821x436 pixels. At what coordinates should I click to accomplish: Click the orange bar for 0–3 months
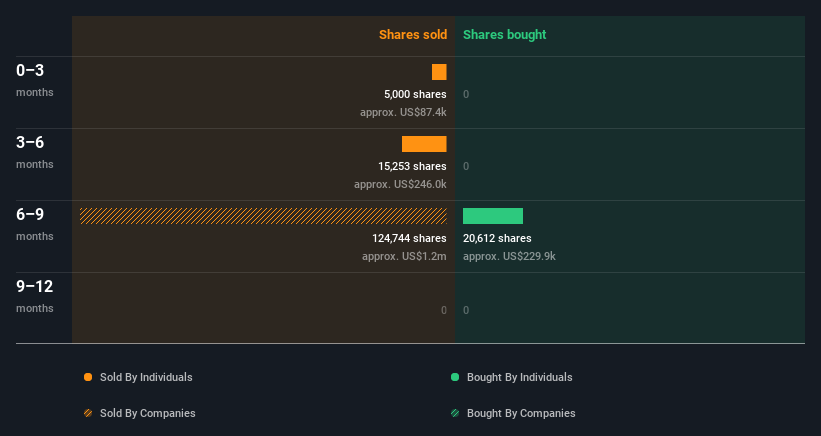coord(439,72)
